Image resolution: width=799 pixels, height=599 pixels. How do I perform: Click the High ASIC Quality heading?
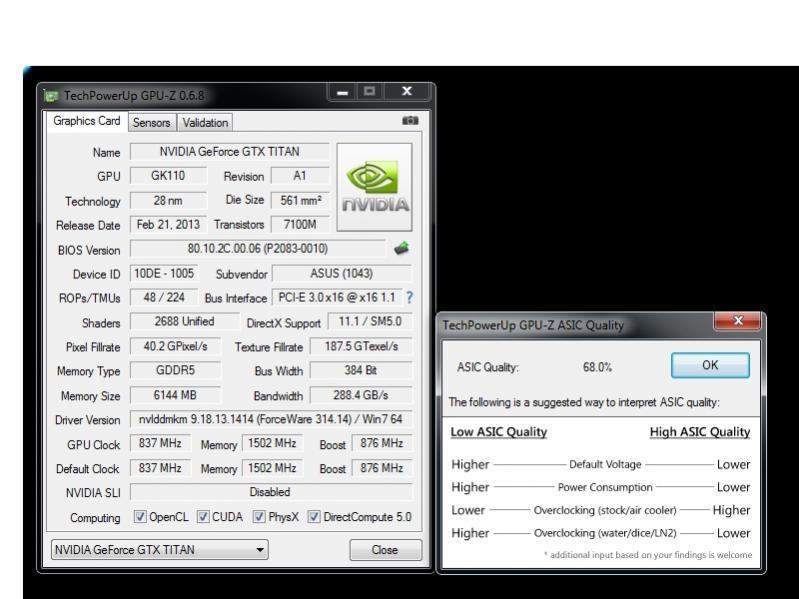[x=700, y=432]
